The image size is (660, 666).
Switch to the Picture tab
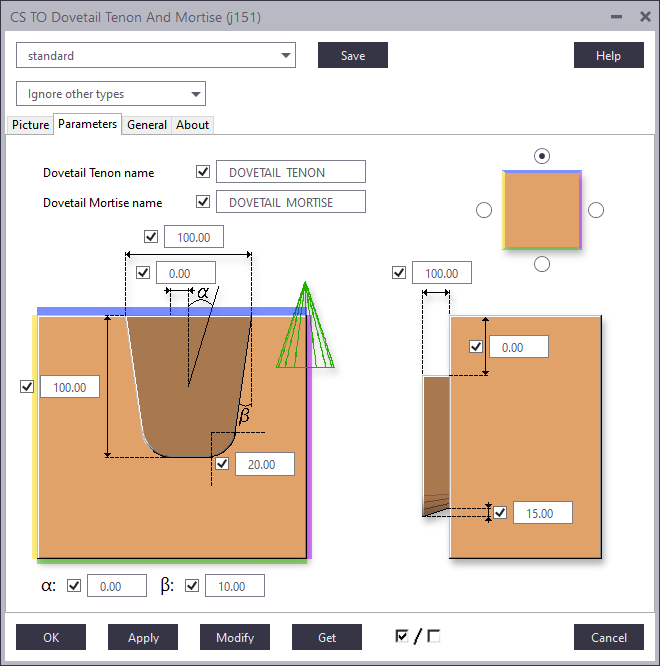[30, 125]
